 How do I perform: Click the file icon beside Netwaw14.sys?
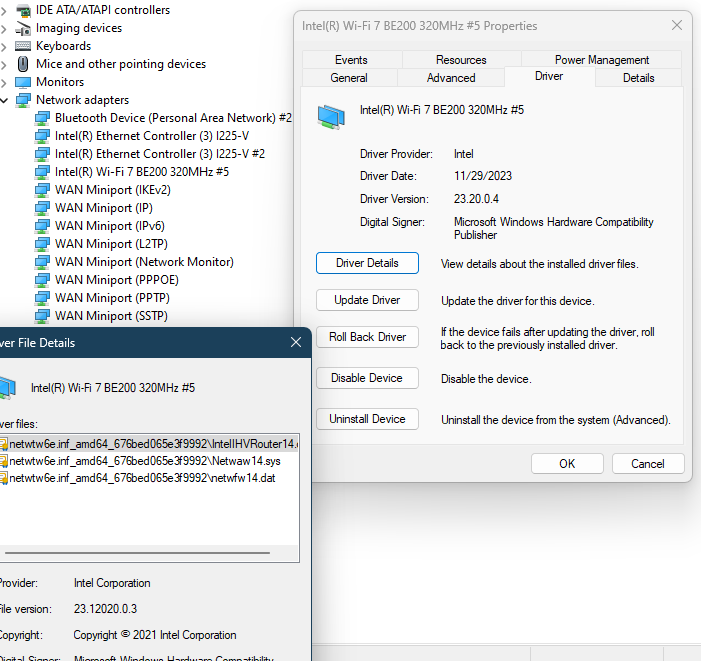tap(4, 461)
